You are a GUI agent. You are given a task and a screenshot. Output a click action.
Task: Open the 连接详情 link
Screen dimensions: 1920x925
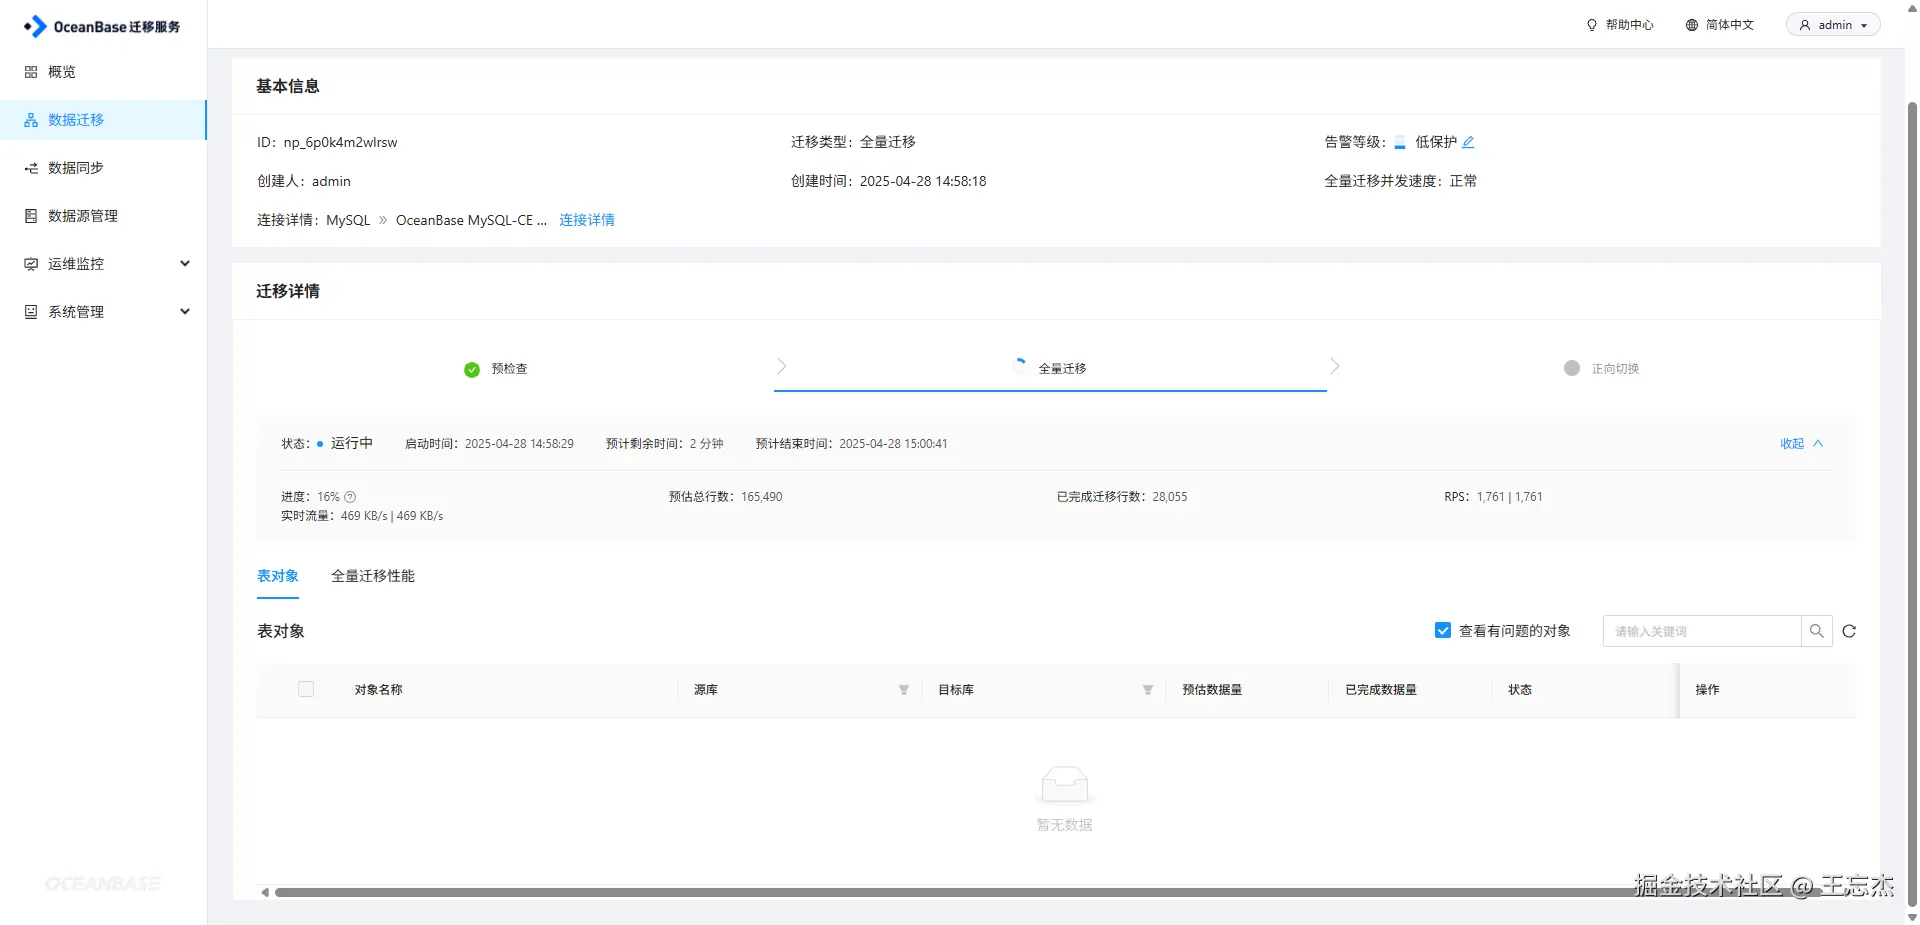click(587, 220)
